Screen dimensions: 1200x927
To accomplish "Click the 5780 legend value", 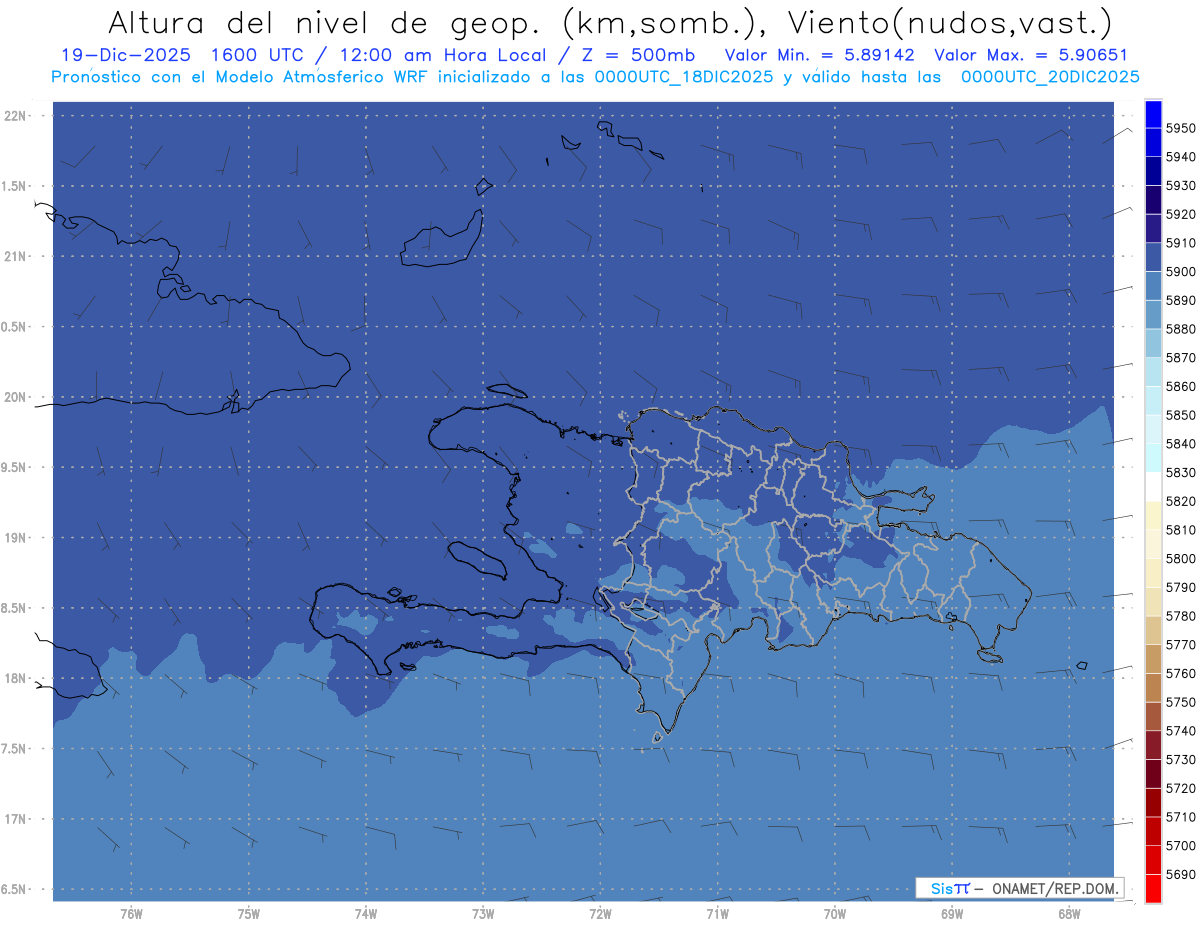I will point(1180,616).
